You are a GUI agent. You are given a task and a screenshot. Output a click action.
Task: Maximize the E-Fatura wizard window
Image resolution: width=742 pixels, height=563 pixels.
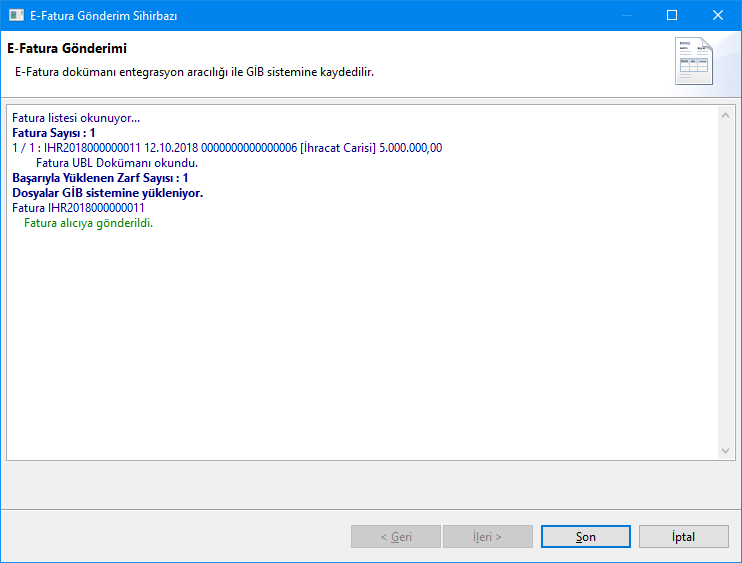pyautogui.click(x=672, y=16)
